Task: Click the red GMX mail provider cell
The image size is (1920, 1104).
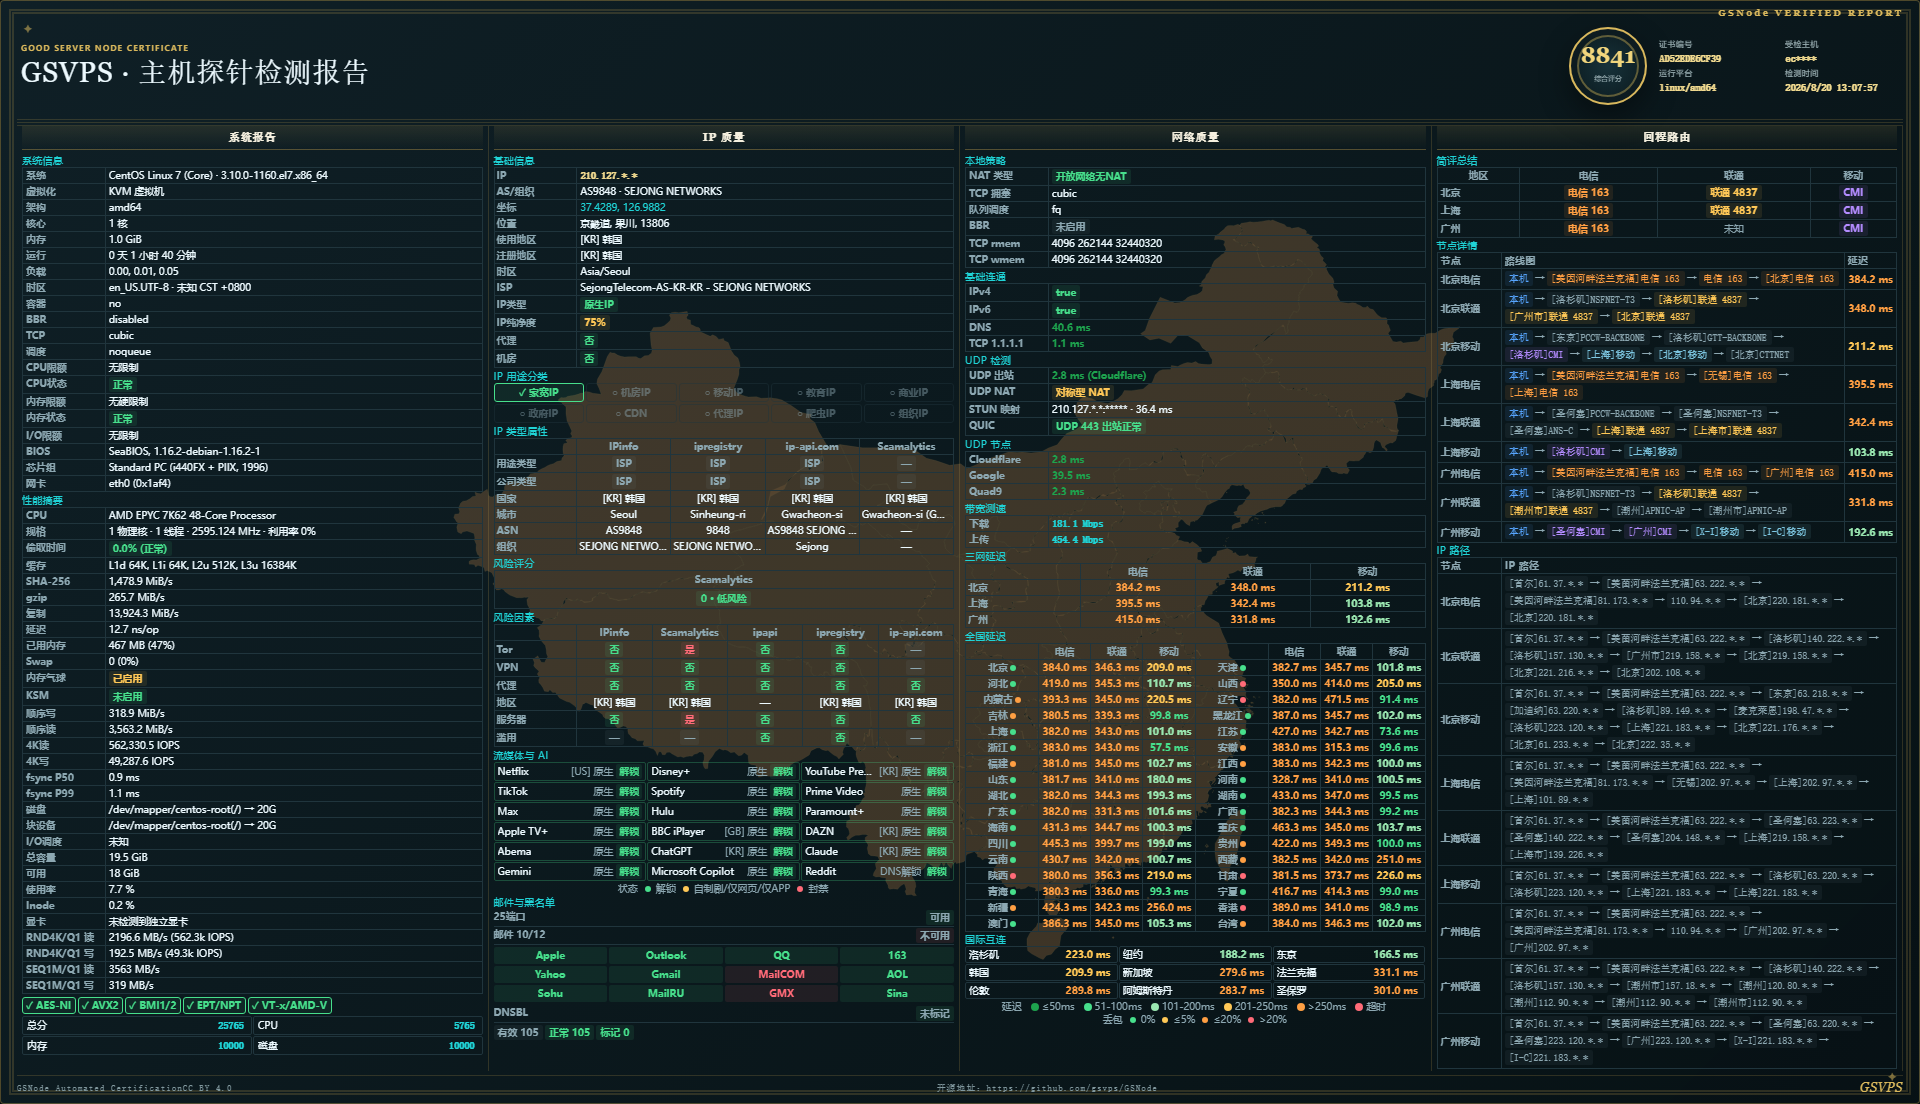Action: 781,994
